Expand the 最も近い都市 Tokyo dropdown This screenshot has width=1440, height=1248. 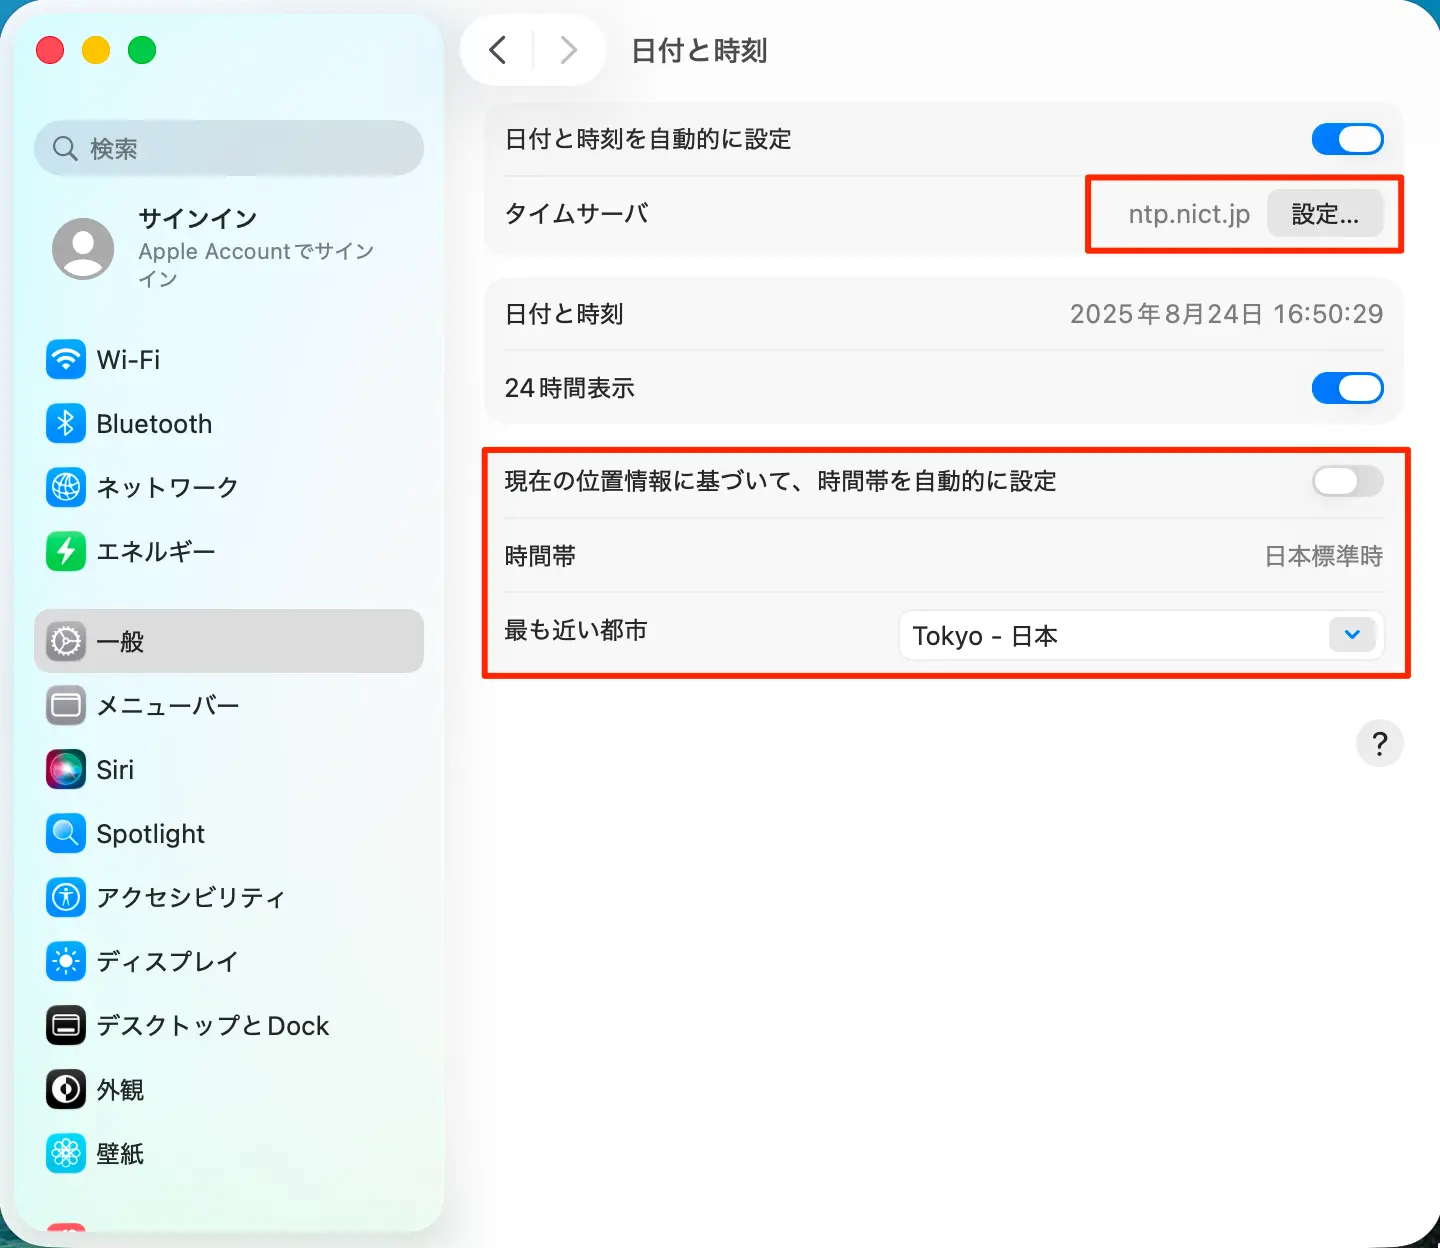1140,636
